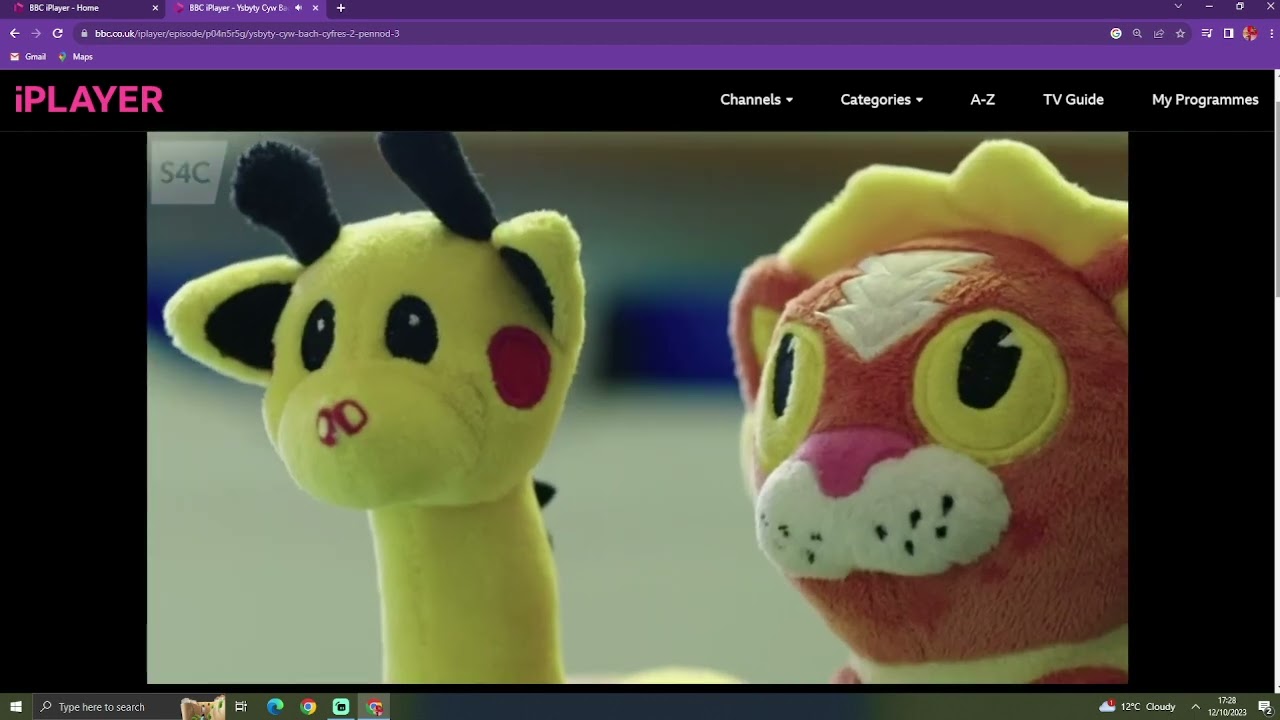Click the taskbar search box

[x=129, y=707]
